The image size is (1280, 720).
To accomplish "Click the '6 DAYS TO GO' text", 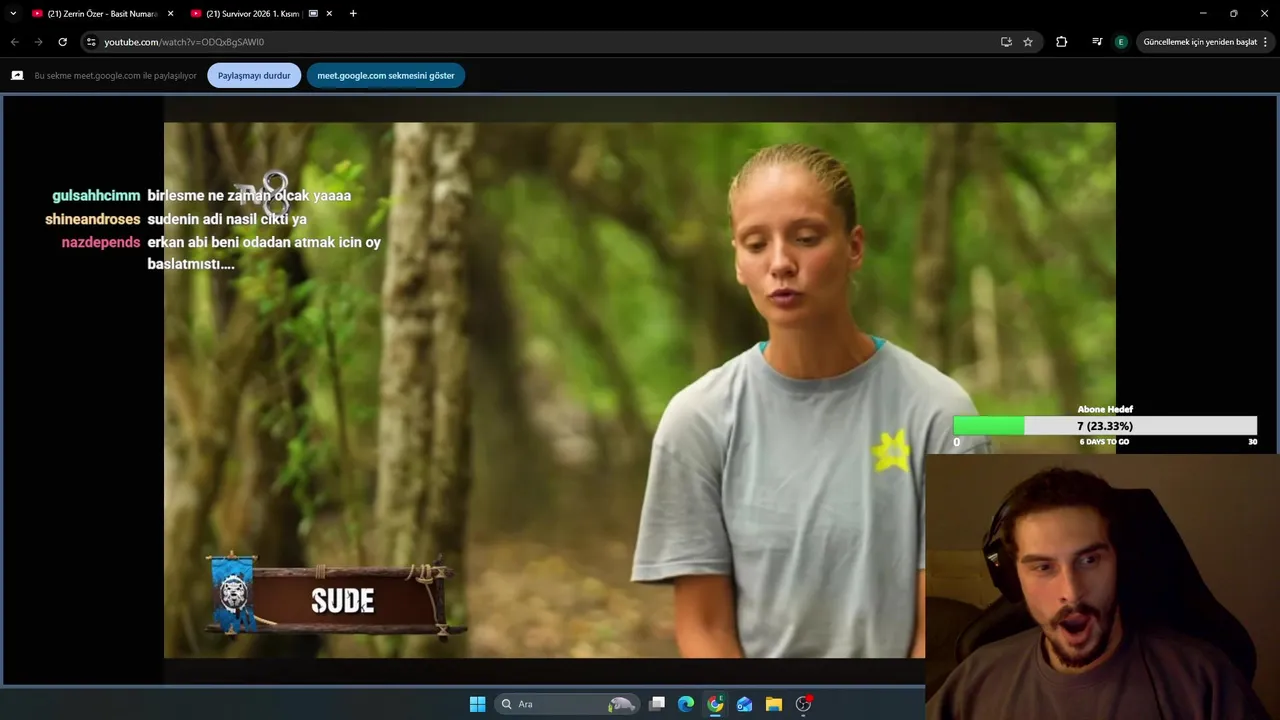I will tap(1104, 442).
